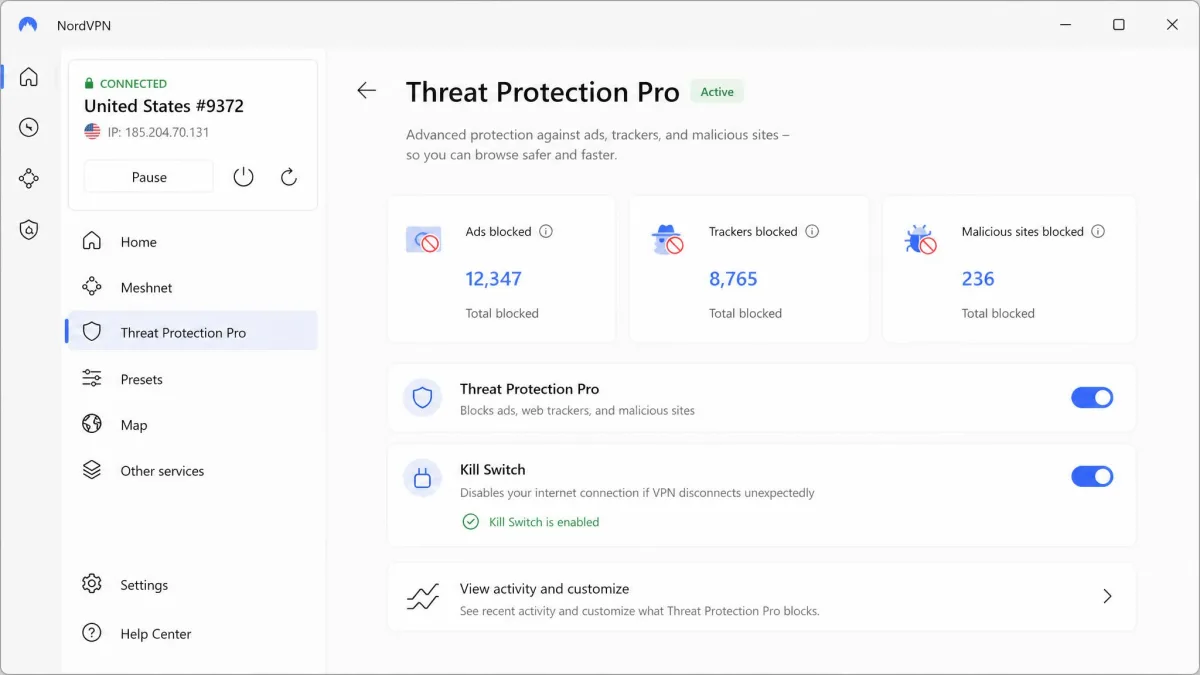1200x675 pixels.
Task: Click the activity graph icon
Action: coord(422,598)
